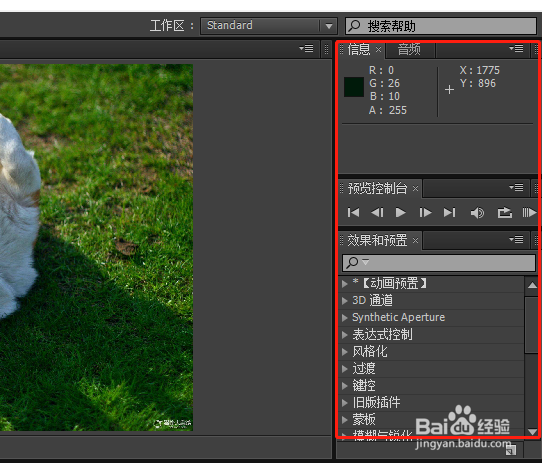This screenshot has height=463, width=542.
Task: Click the new animation preset icon
Action: coord(511,450)
